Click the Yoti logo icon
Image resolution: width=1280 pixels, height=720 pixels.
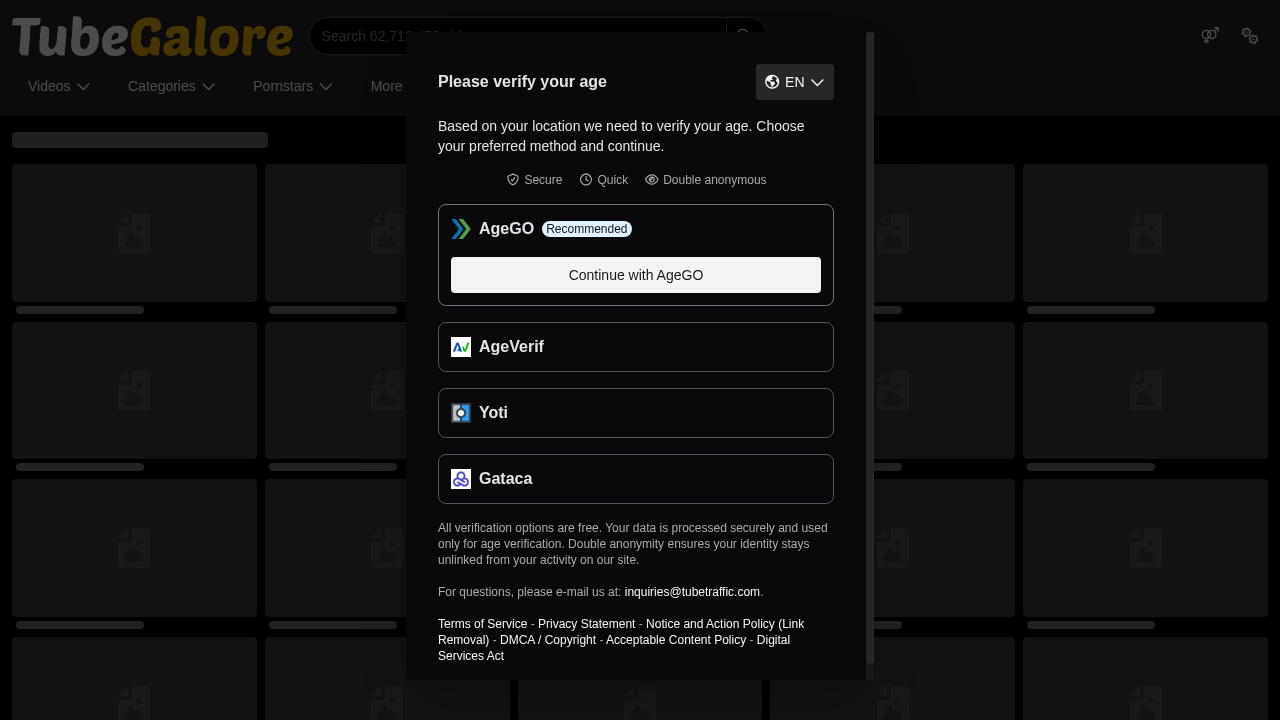coord(460,413)
